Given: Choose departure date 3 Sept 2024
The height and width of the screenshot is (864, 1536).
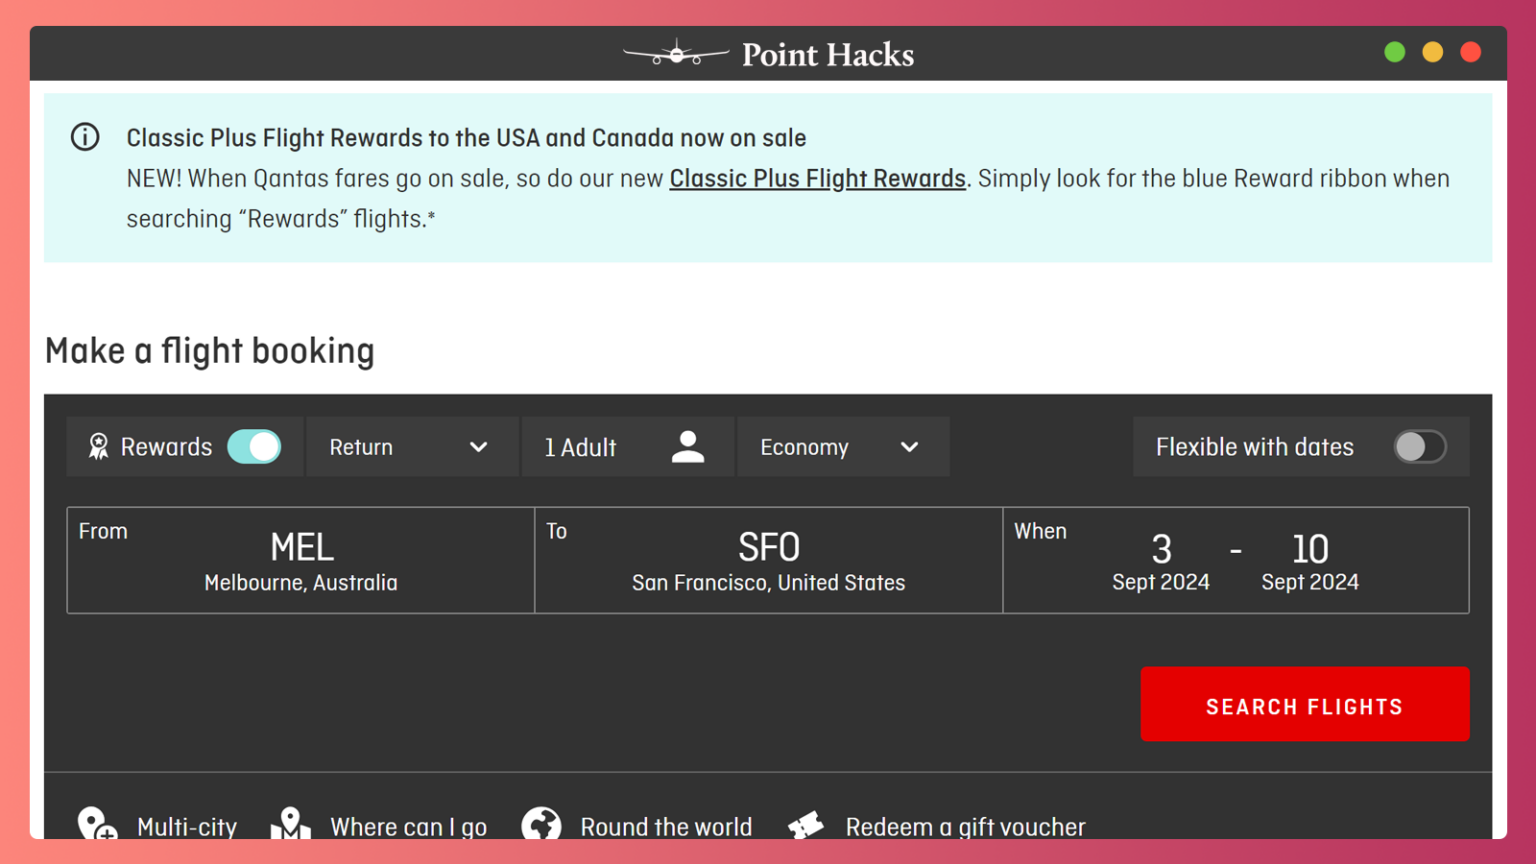Looking at the screenshot, I should (x=1161, y=562).
